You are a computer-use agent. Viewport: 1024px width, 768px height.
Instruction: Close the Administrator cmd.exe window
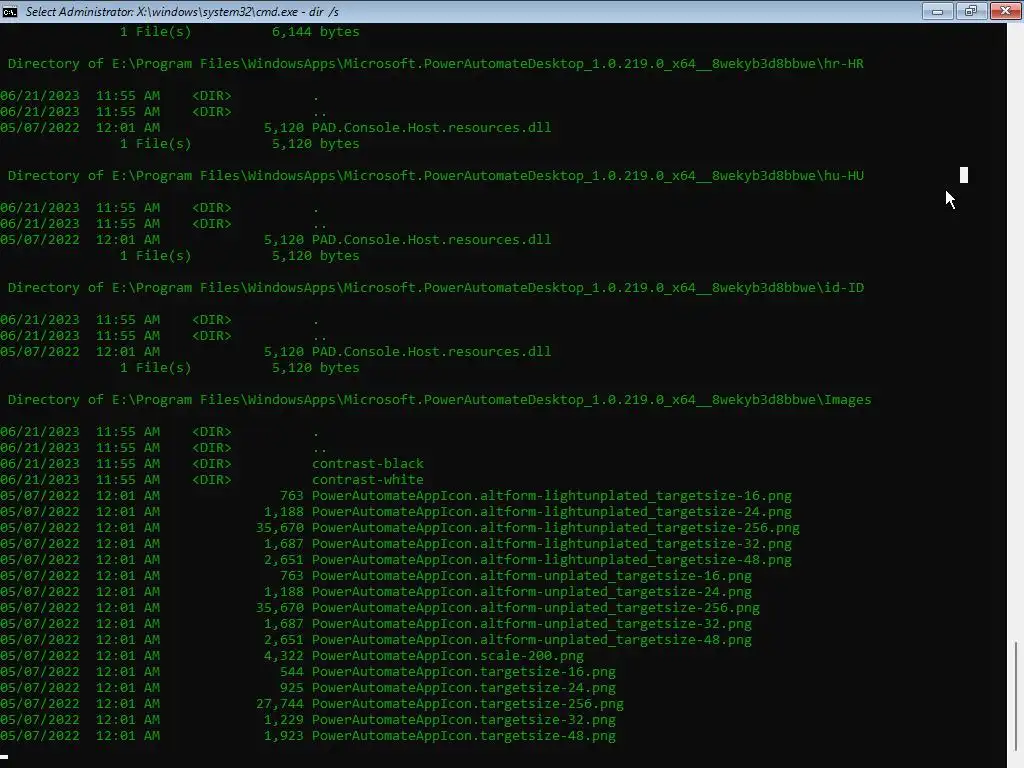tap(1006, 11)
